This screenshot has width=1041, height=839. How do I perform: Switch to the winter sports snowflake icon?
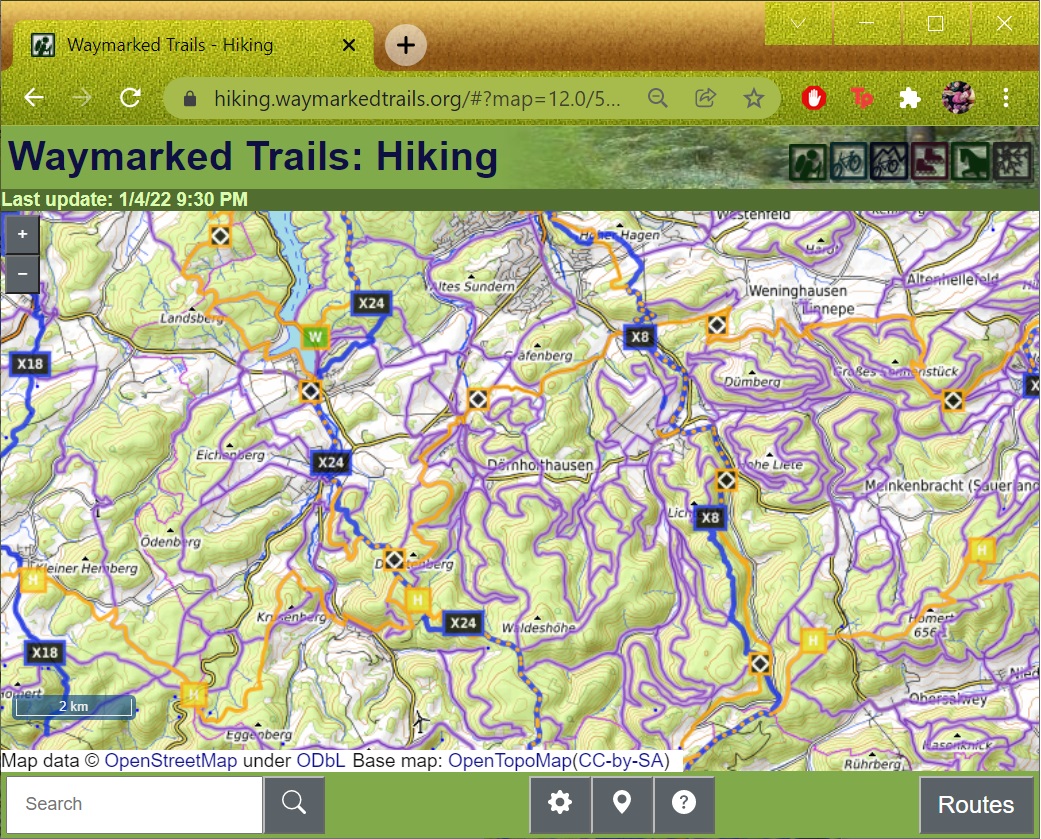(1012, 162)
